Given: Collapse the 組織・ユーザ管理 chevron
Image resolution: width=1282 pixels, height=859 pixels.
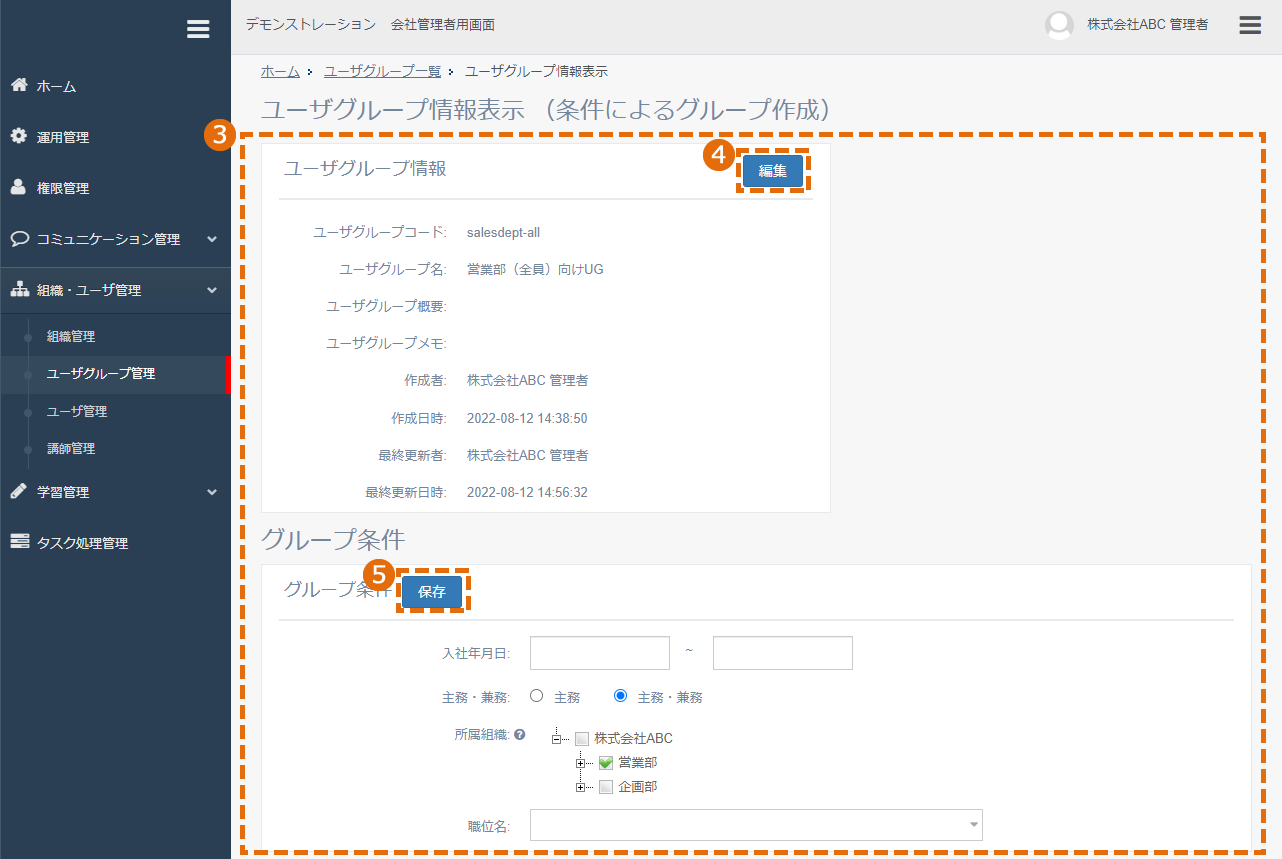Looking at the screenshot, I should [x=211, y=290].
